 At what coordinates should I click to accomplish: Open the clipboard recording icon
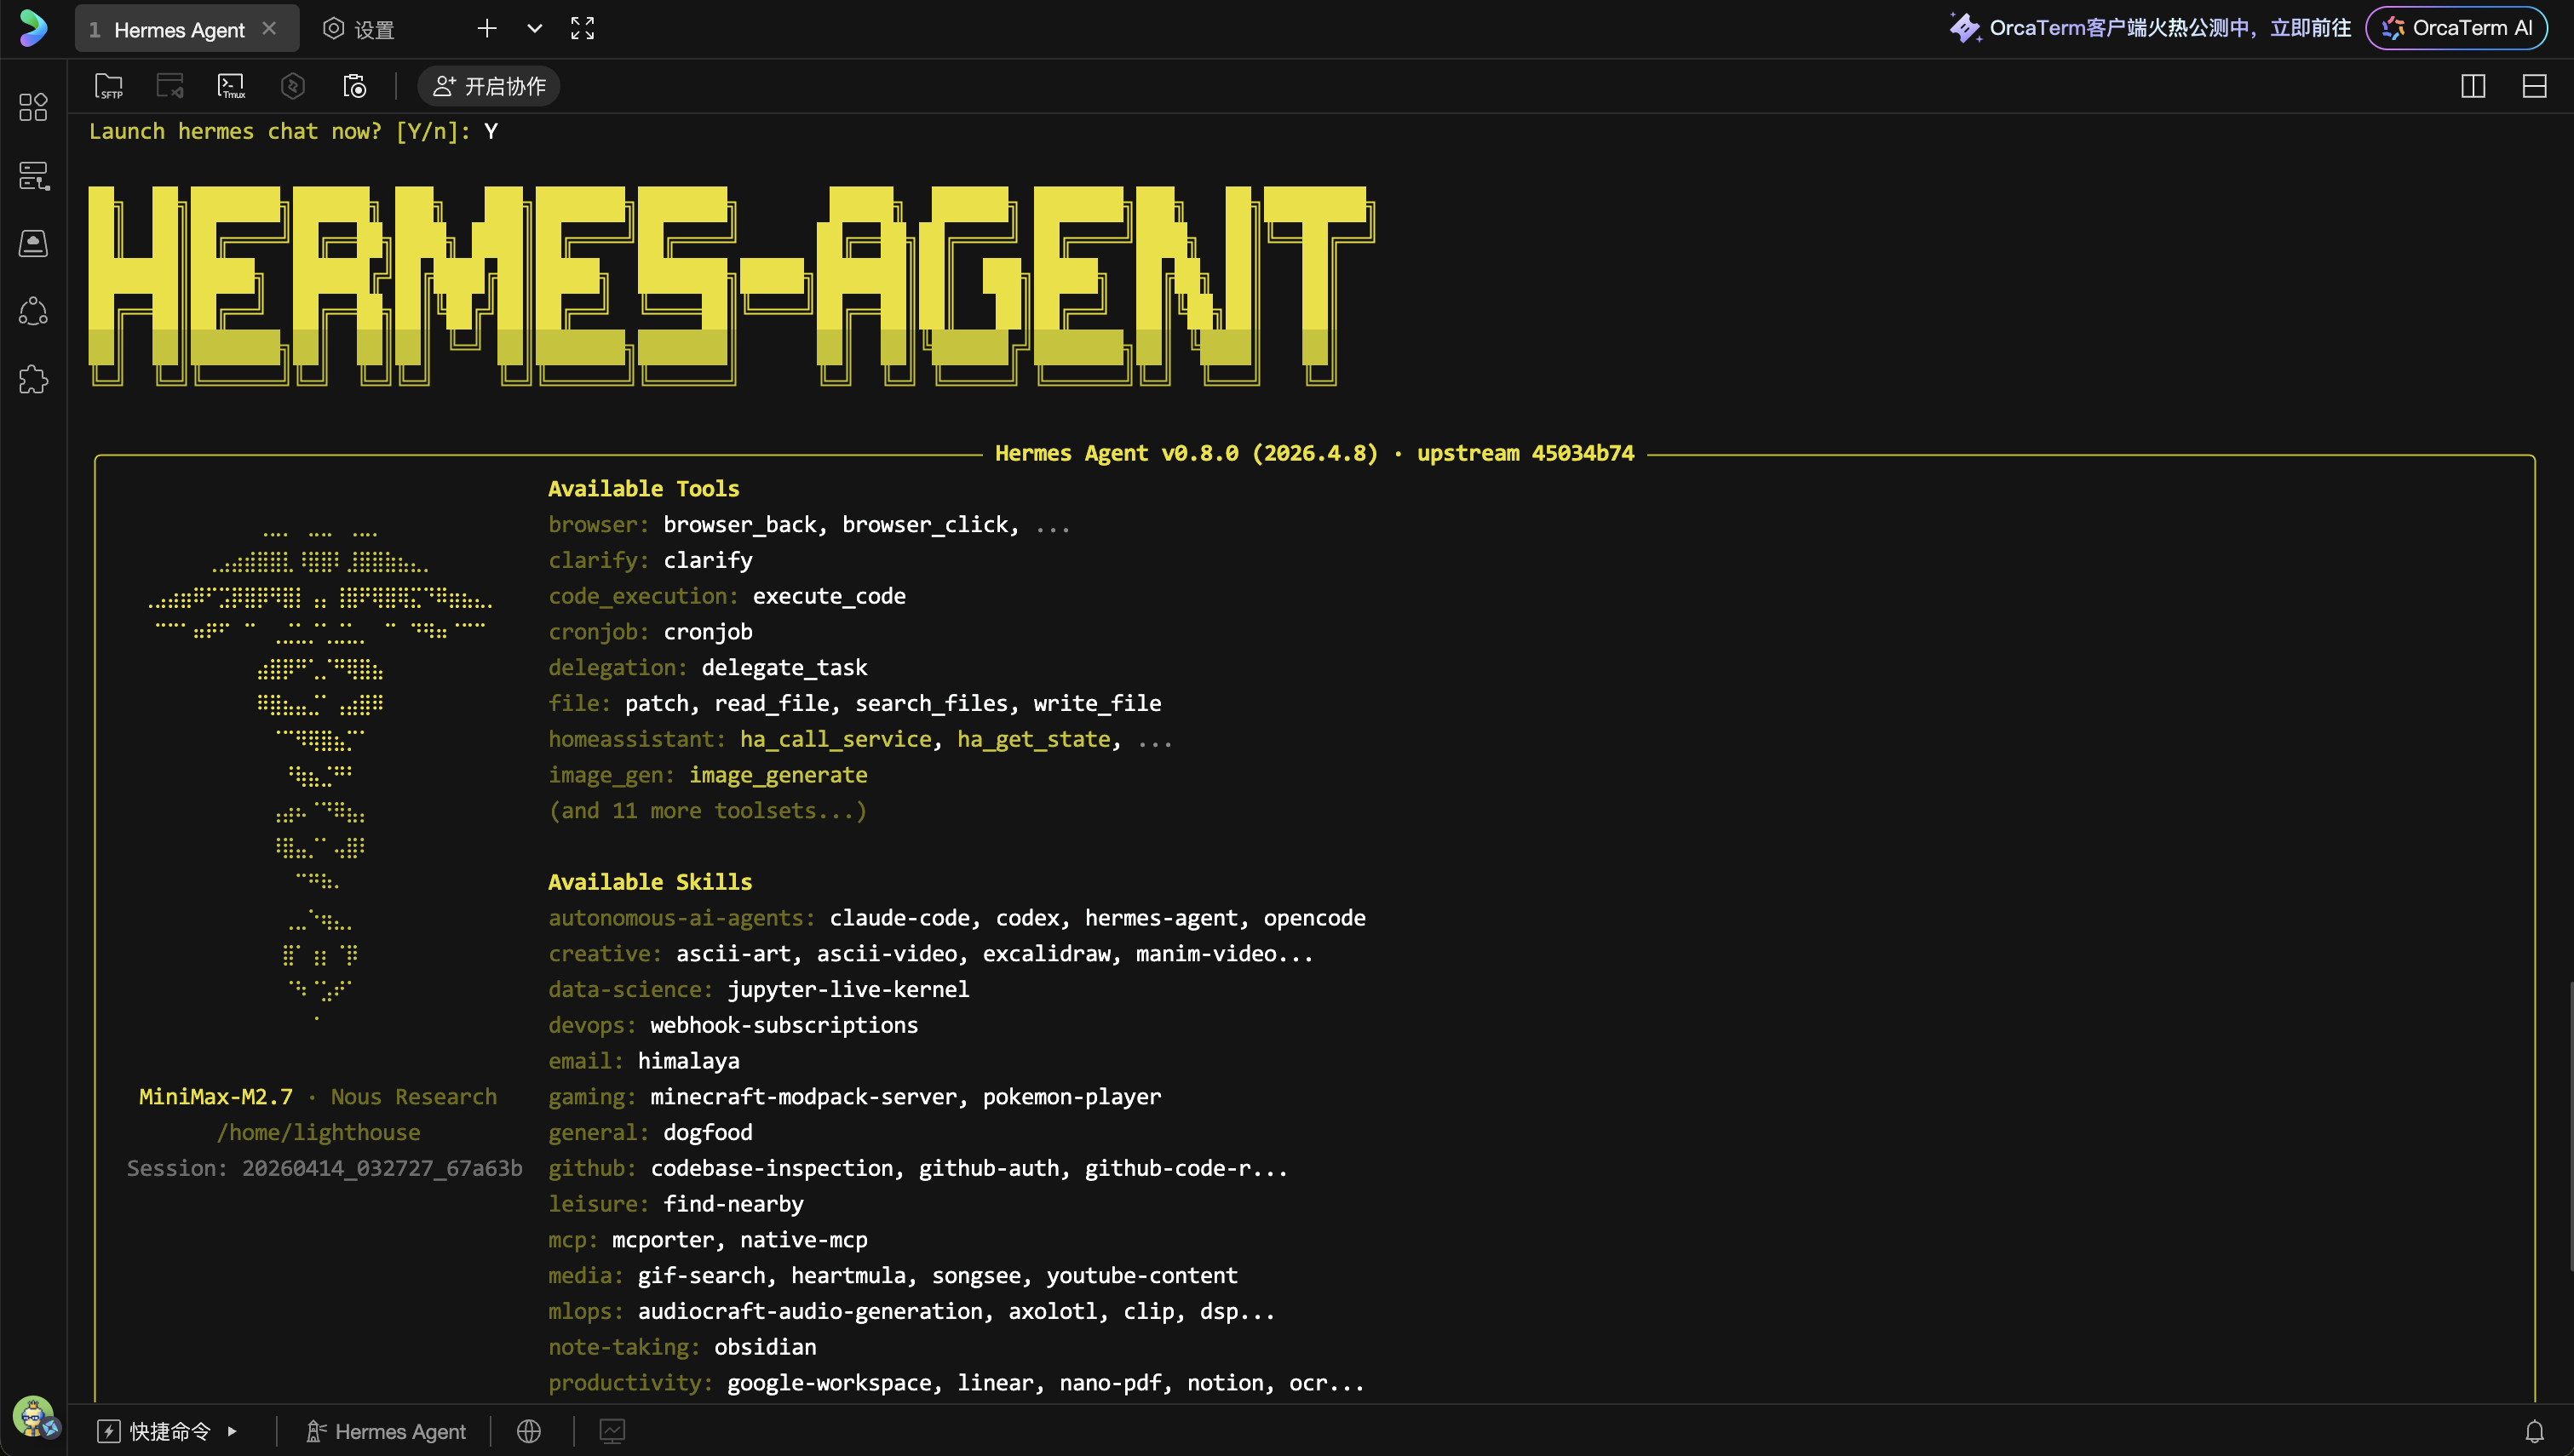(x=354, y=86)
